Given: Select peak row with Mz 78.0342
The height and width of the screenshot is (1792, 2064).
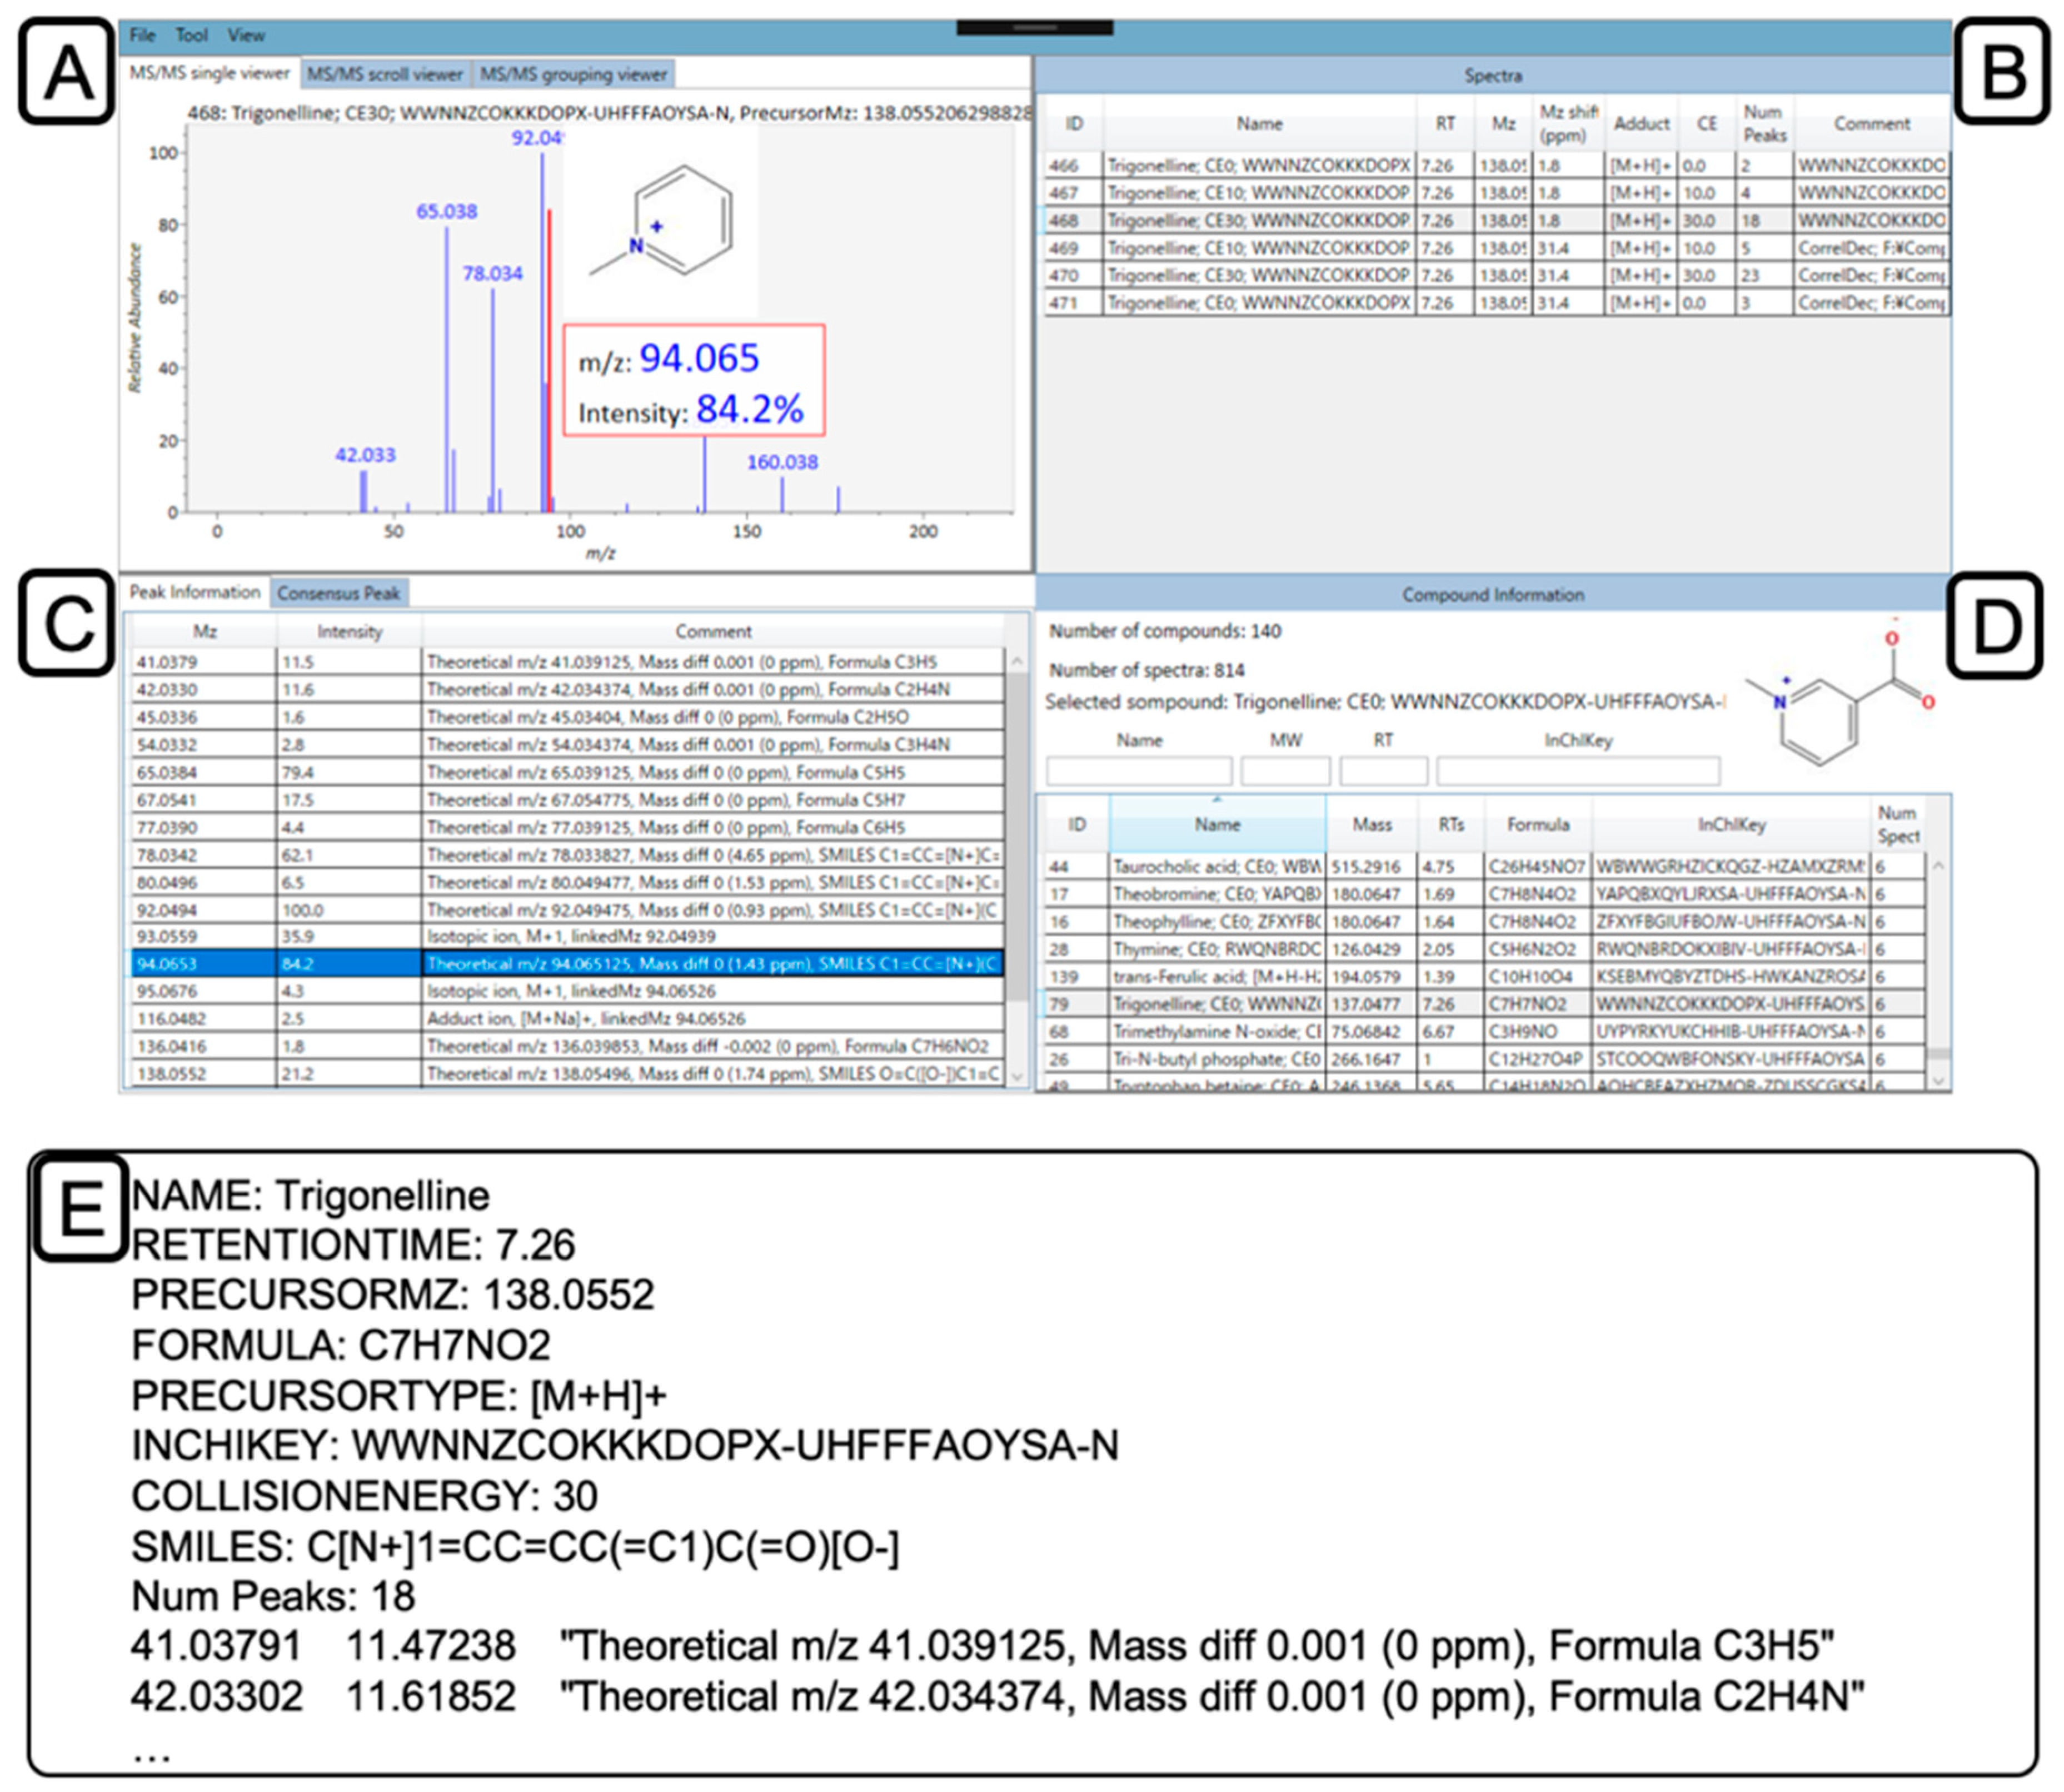Looking at the screenshot, I should pyautogui.click(x=568, y=855).
